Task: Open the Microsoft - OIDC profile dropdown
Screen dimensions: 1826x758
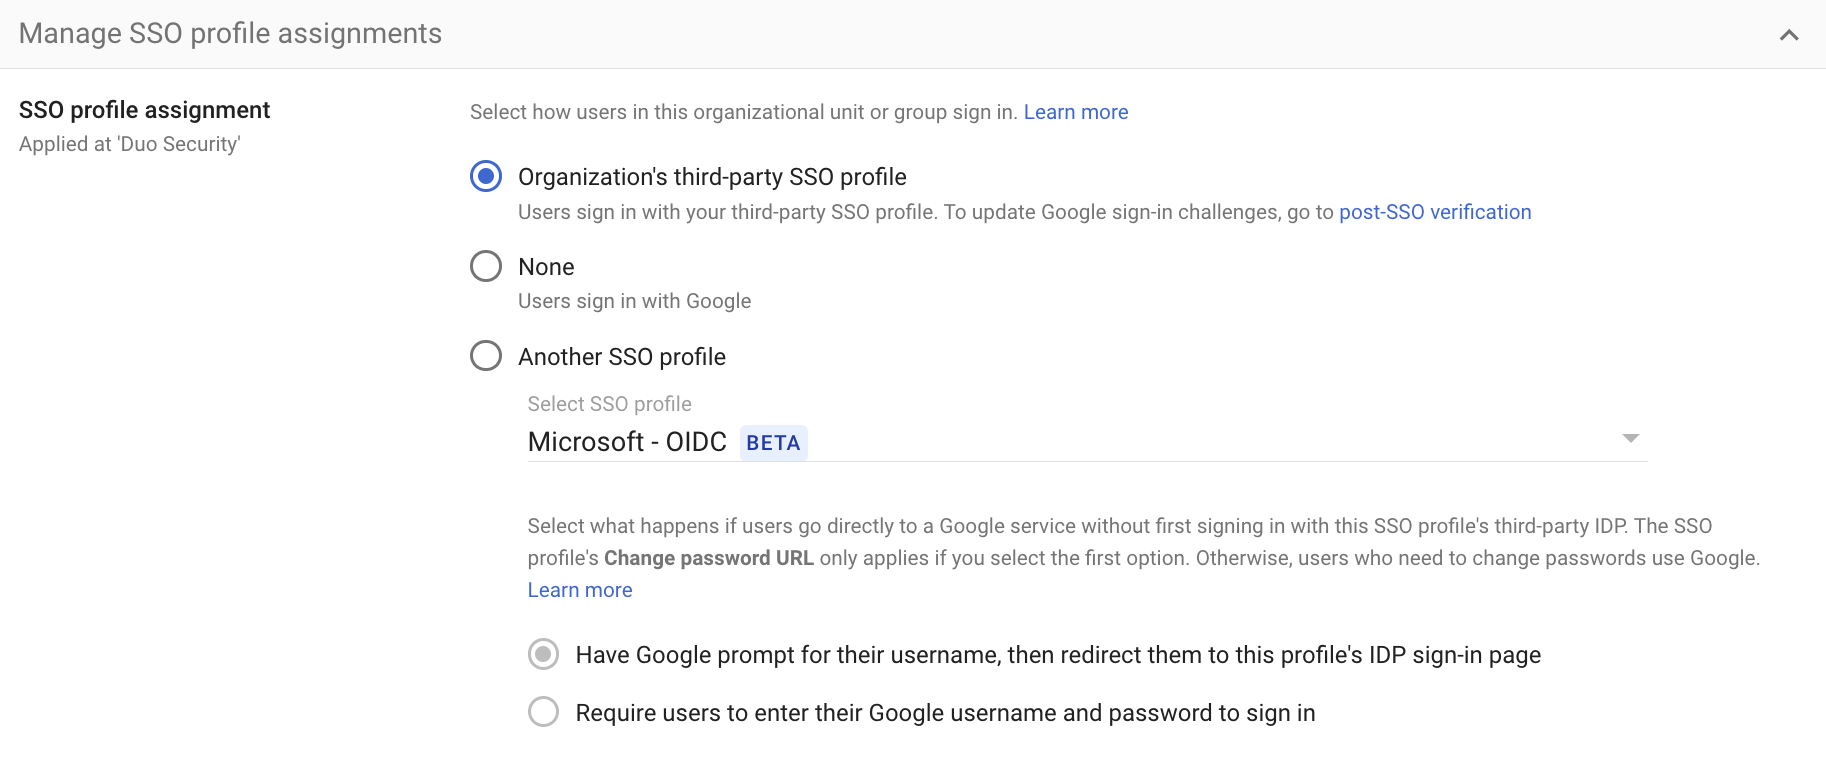Action: 1085,441
